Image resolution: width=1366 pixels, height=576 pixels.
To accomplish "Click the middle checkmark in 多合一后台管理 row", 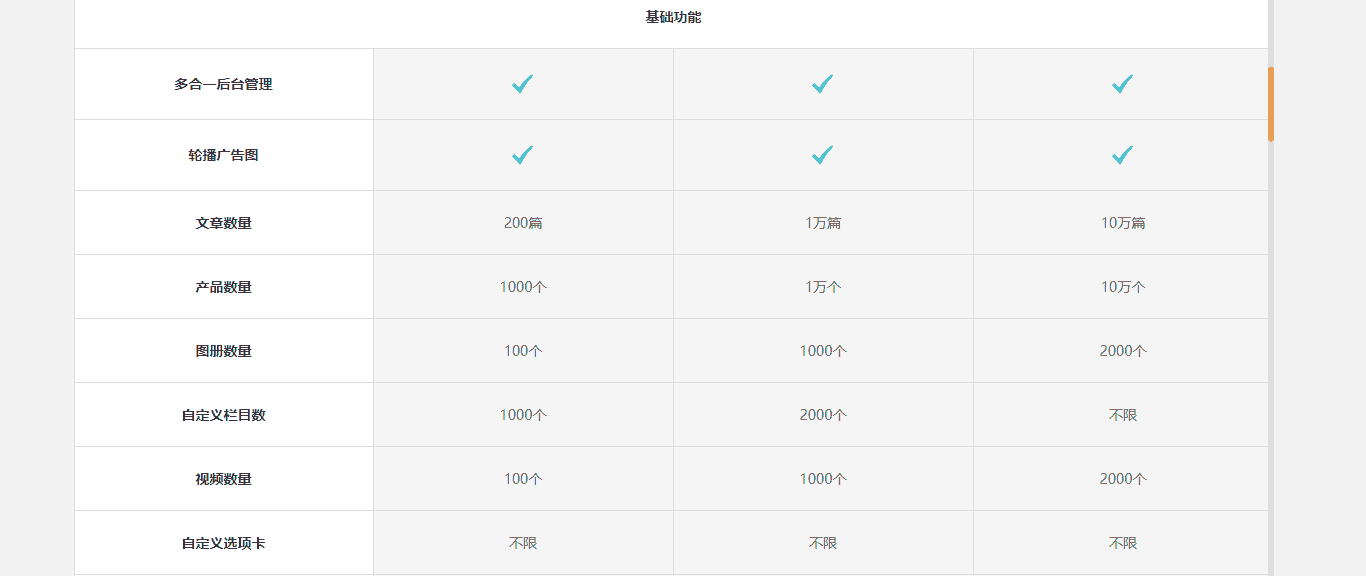I will 823,84.
